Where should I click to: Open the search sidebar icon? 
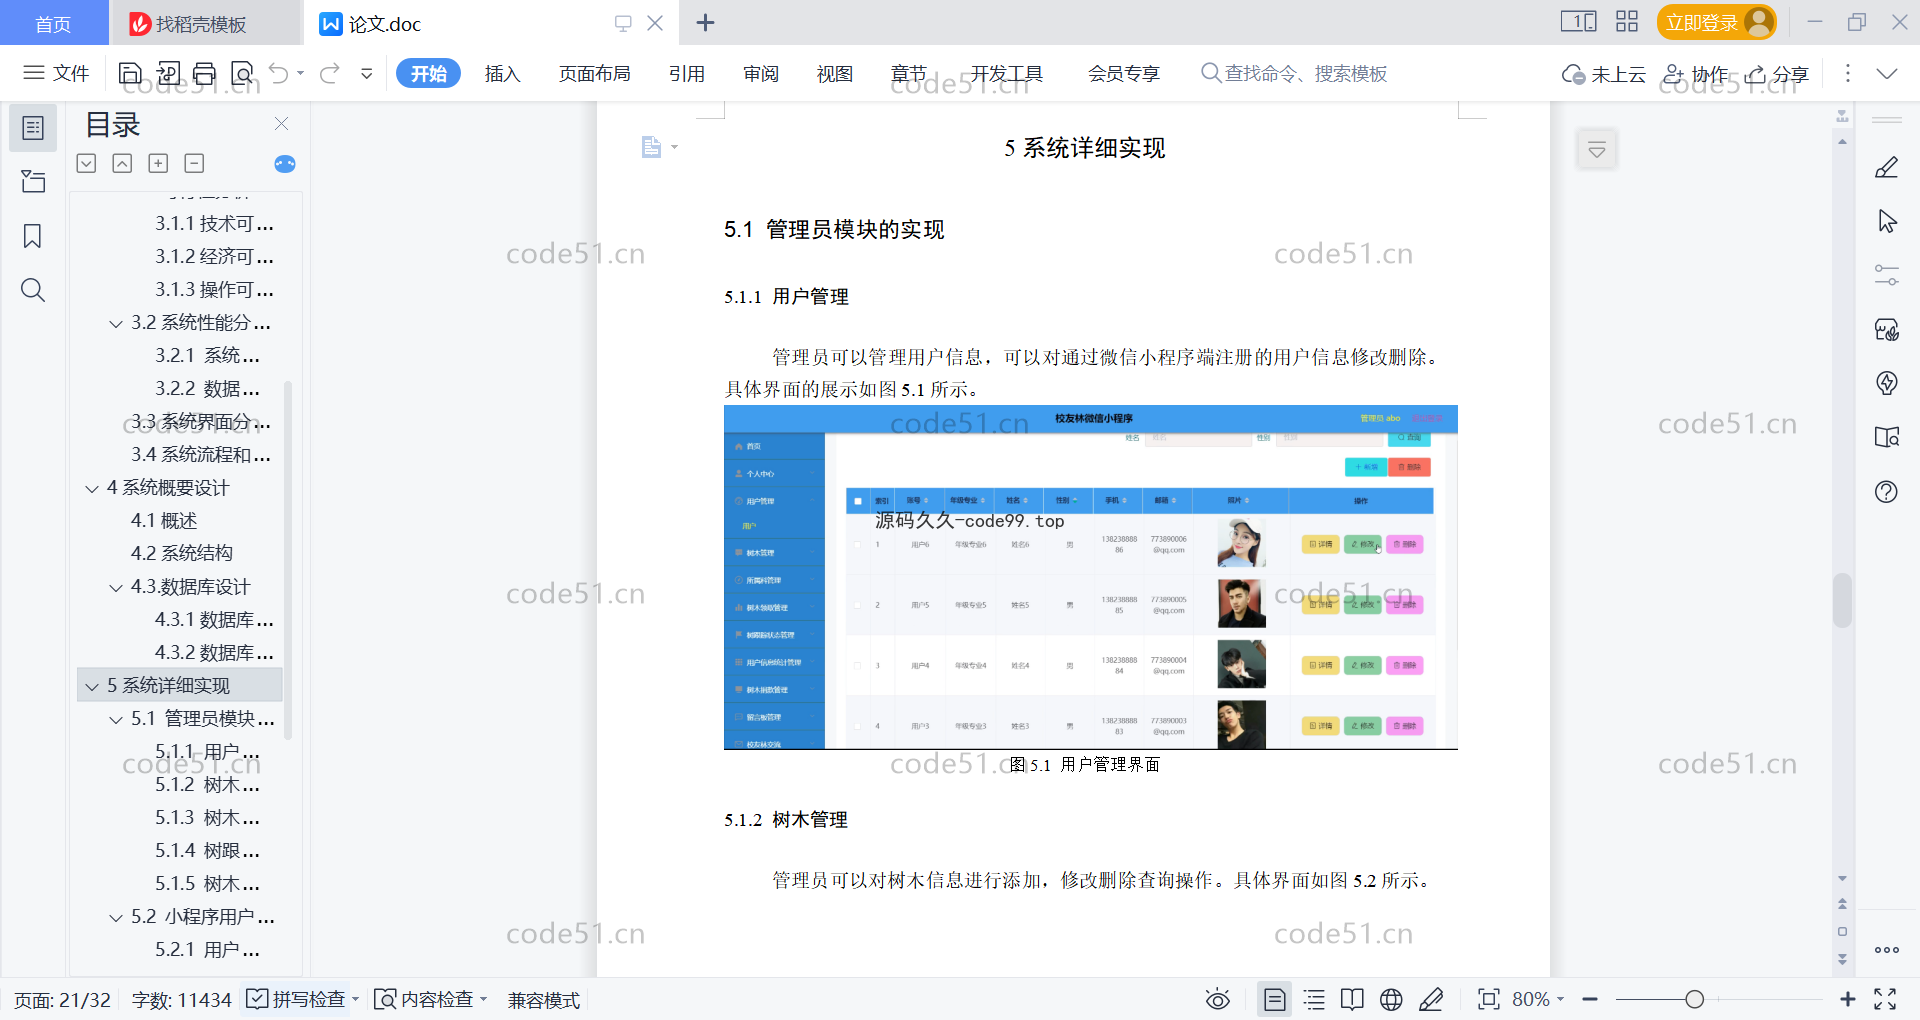(x=33, y=290)
